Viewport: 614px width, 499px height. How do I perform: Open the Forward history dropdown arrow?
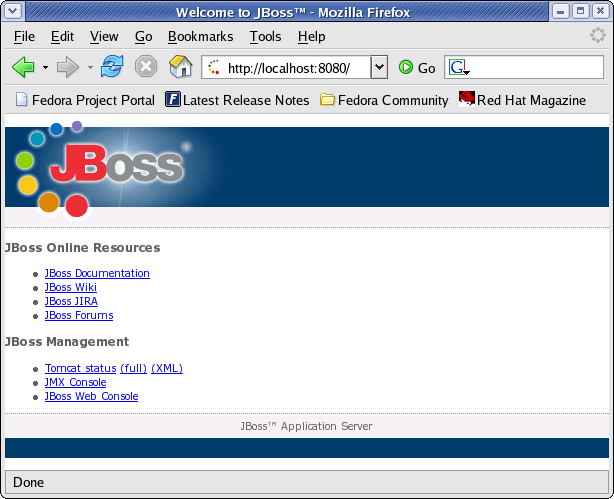[x=90, y=67]
